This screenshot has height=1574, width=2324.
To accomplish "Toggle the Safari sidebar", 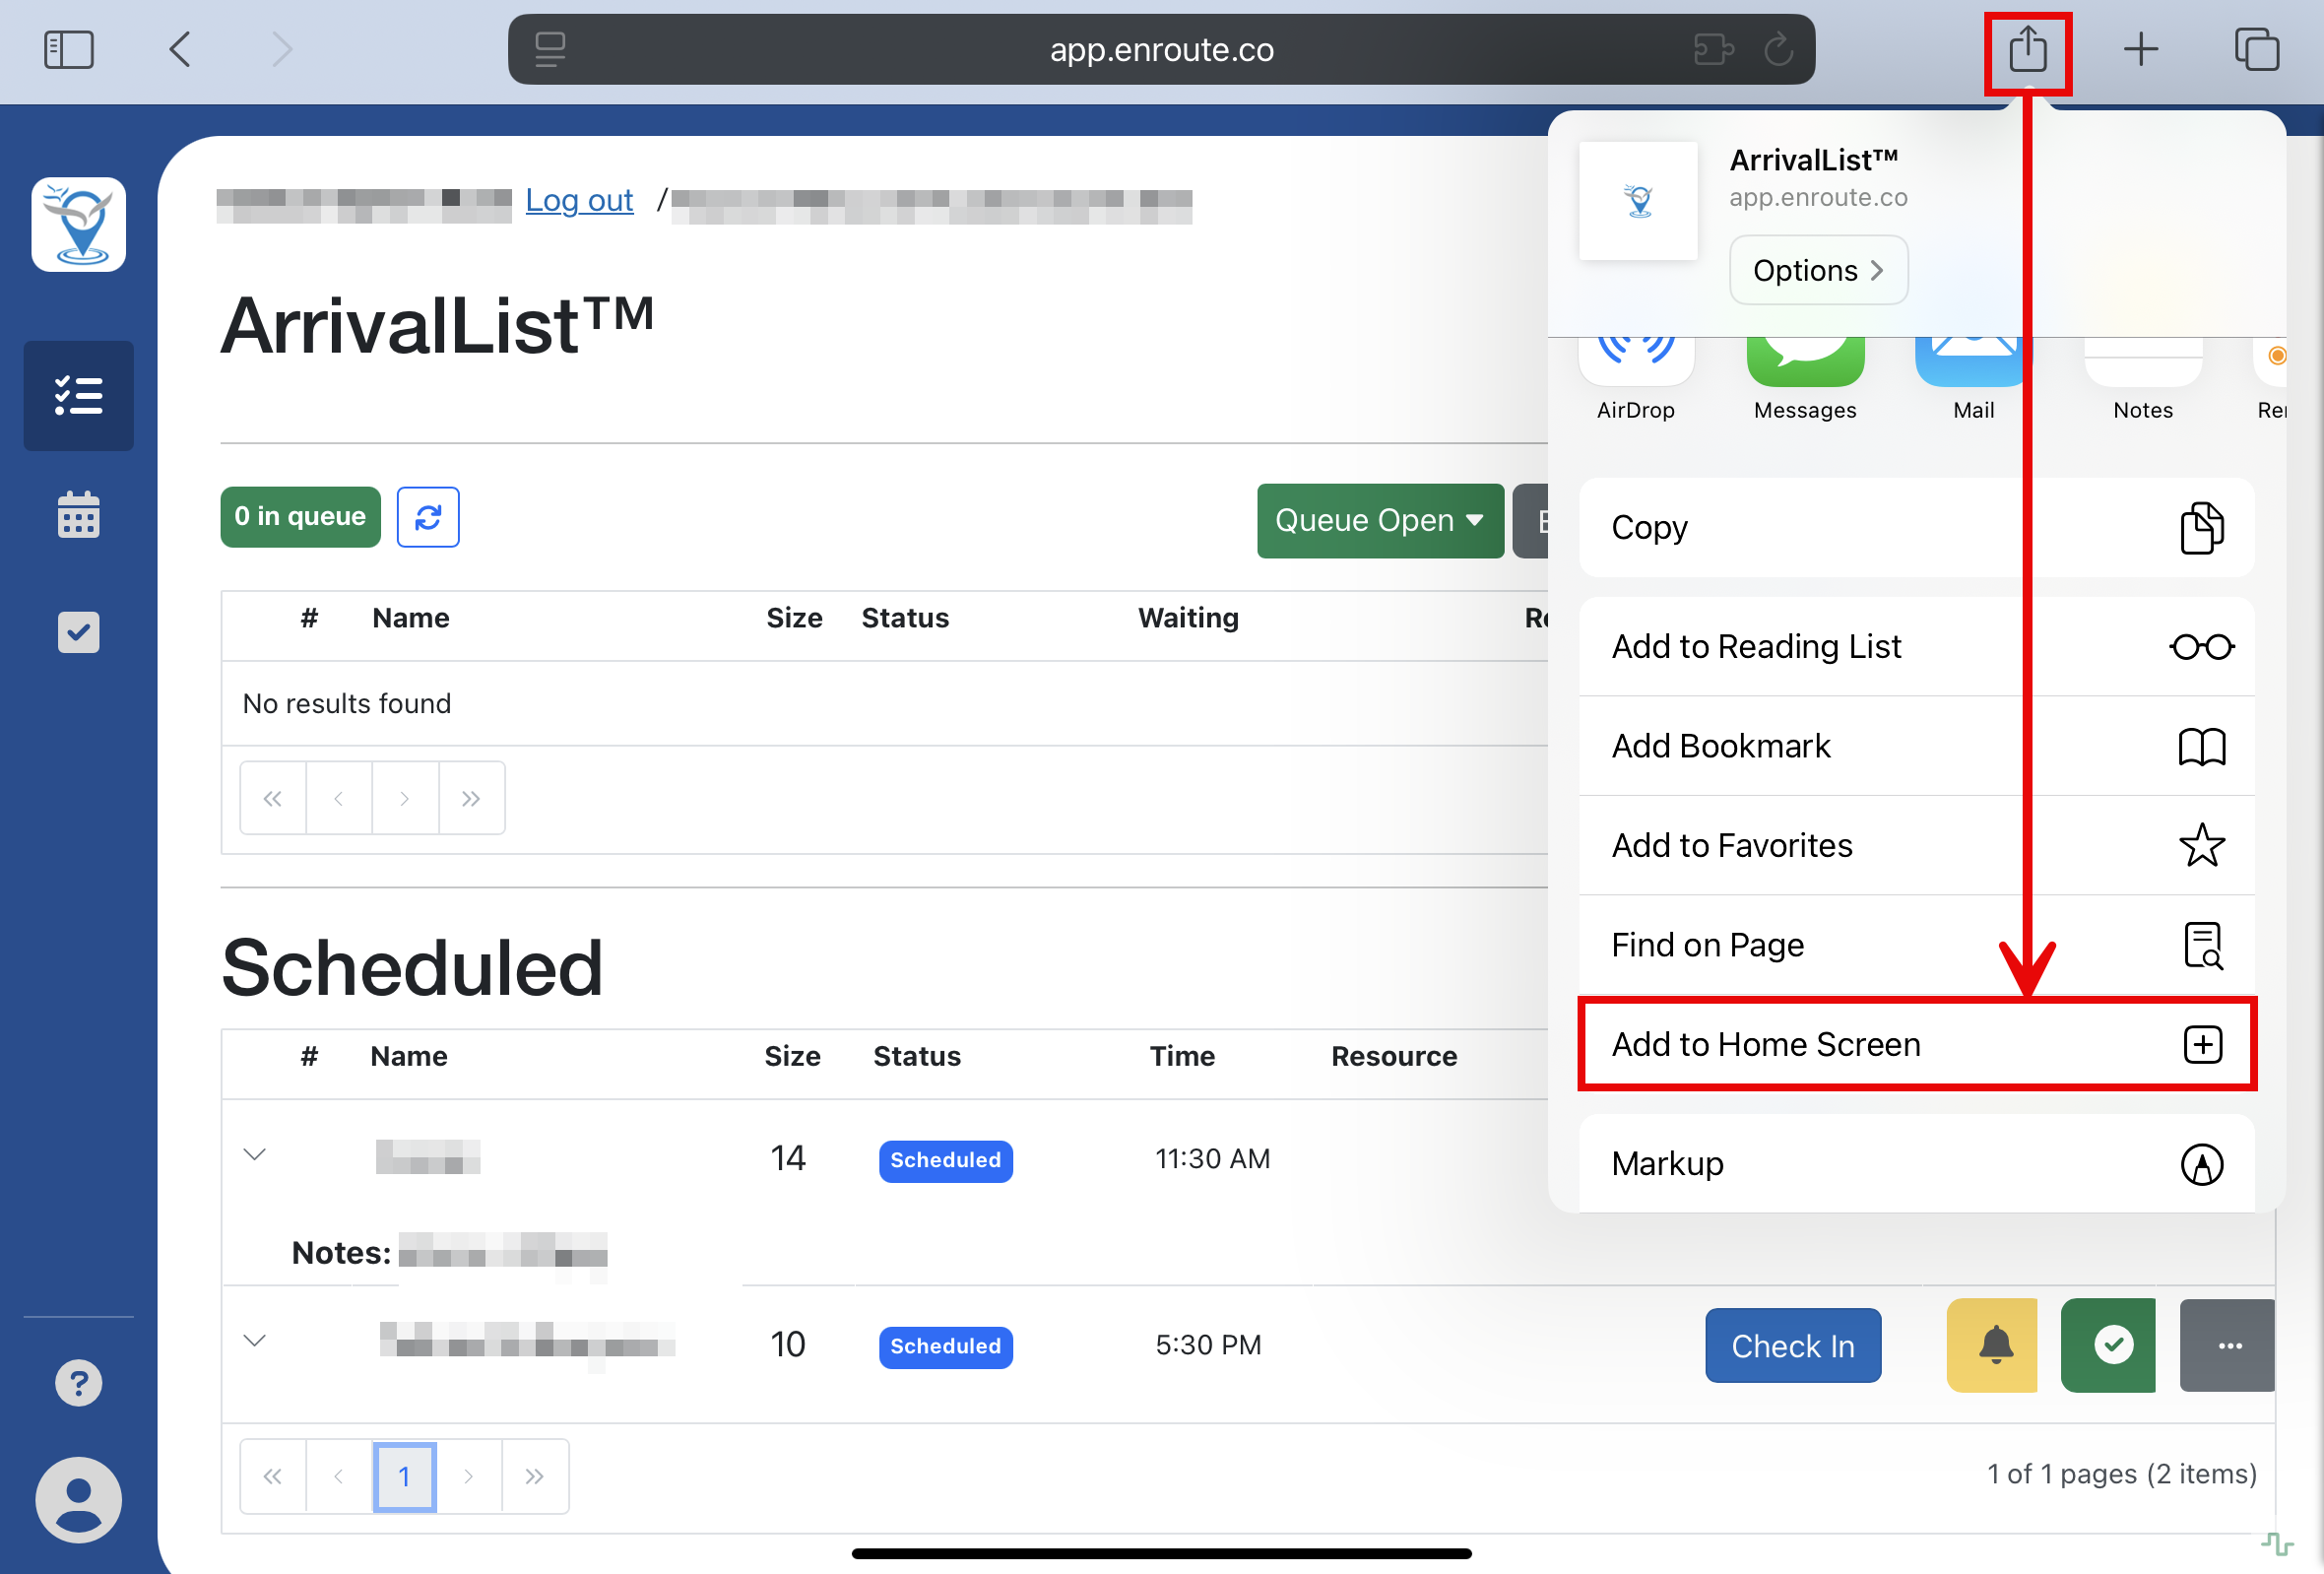I will 69,49.
